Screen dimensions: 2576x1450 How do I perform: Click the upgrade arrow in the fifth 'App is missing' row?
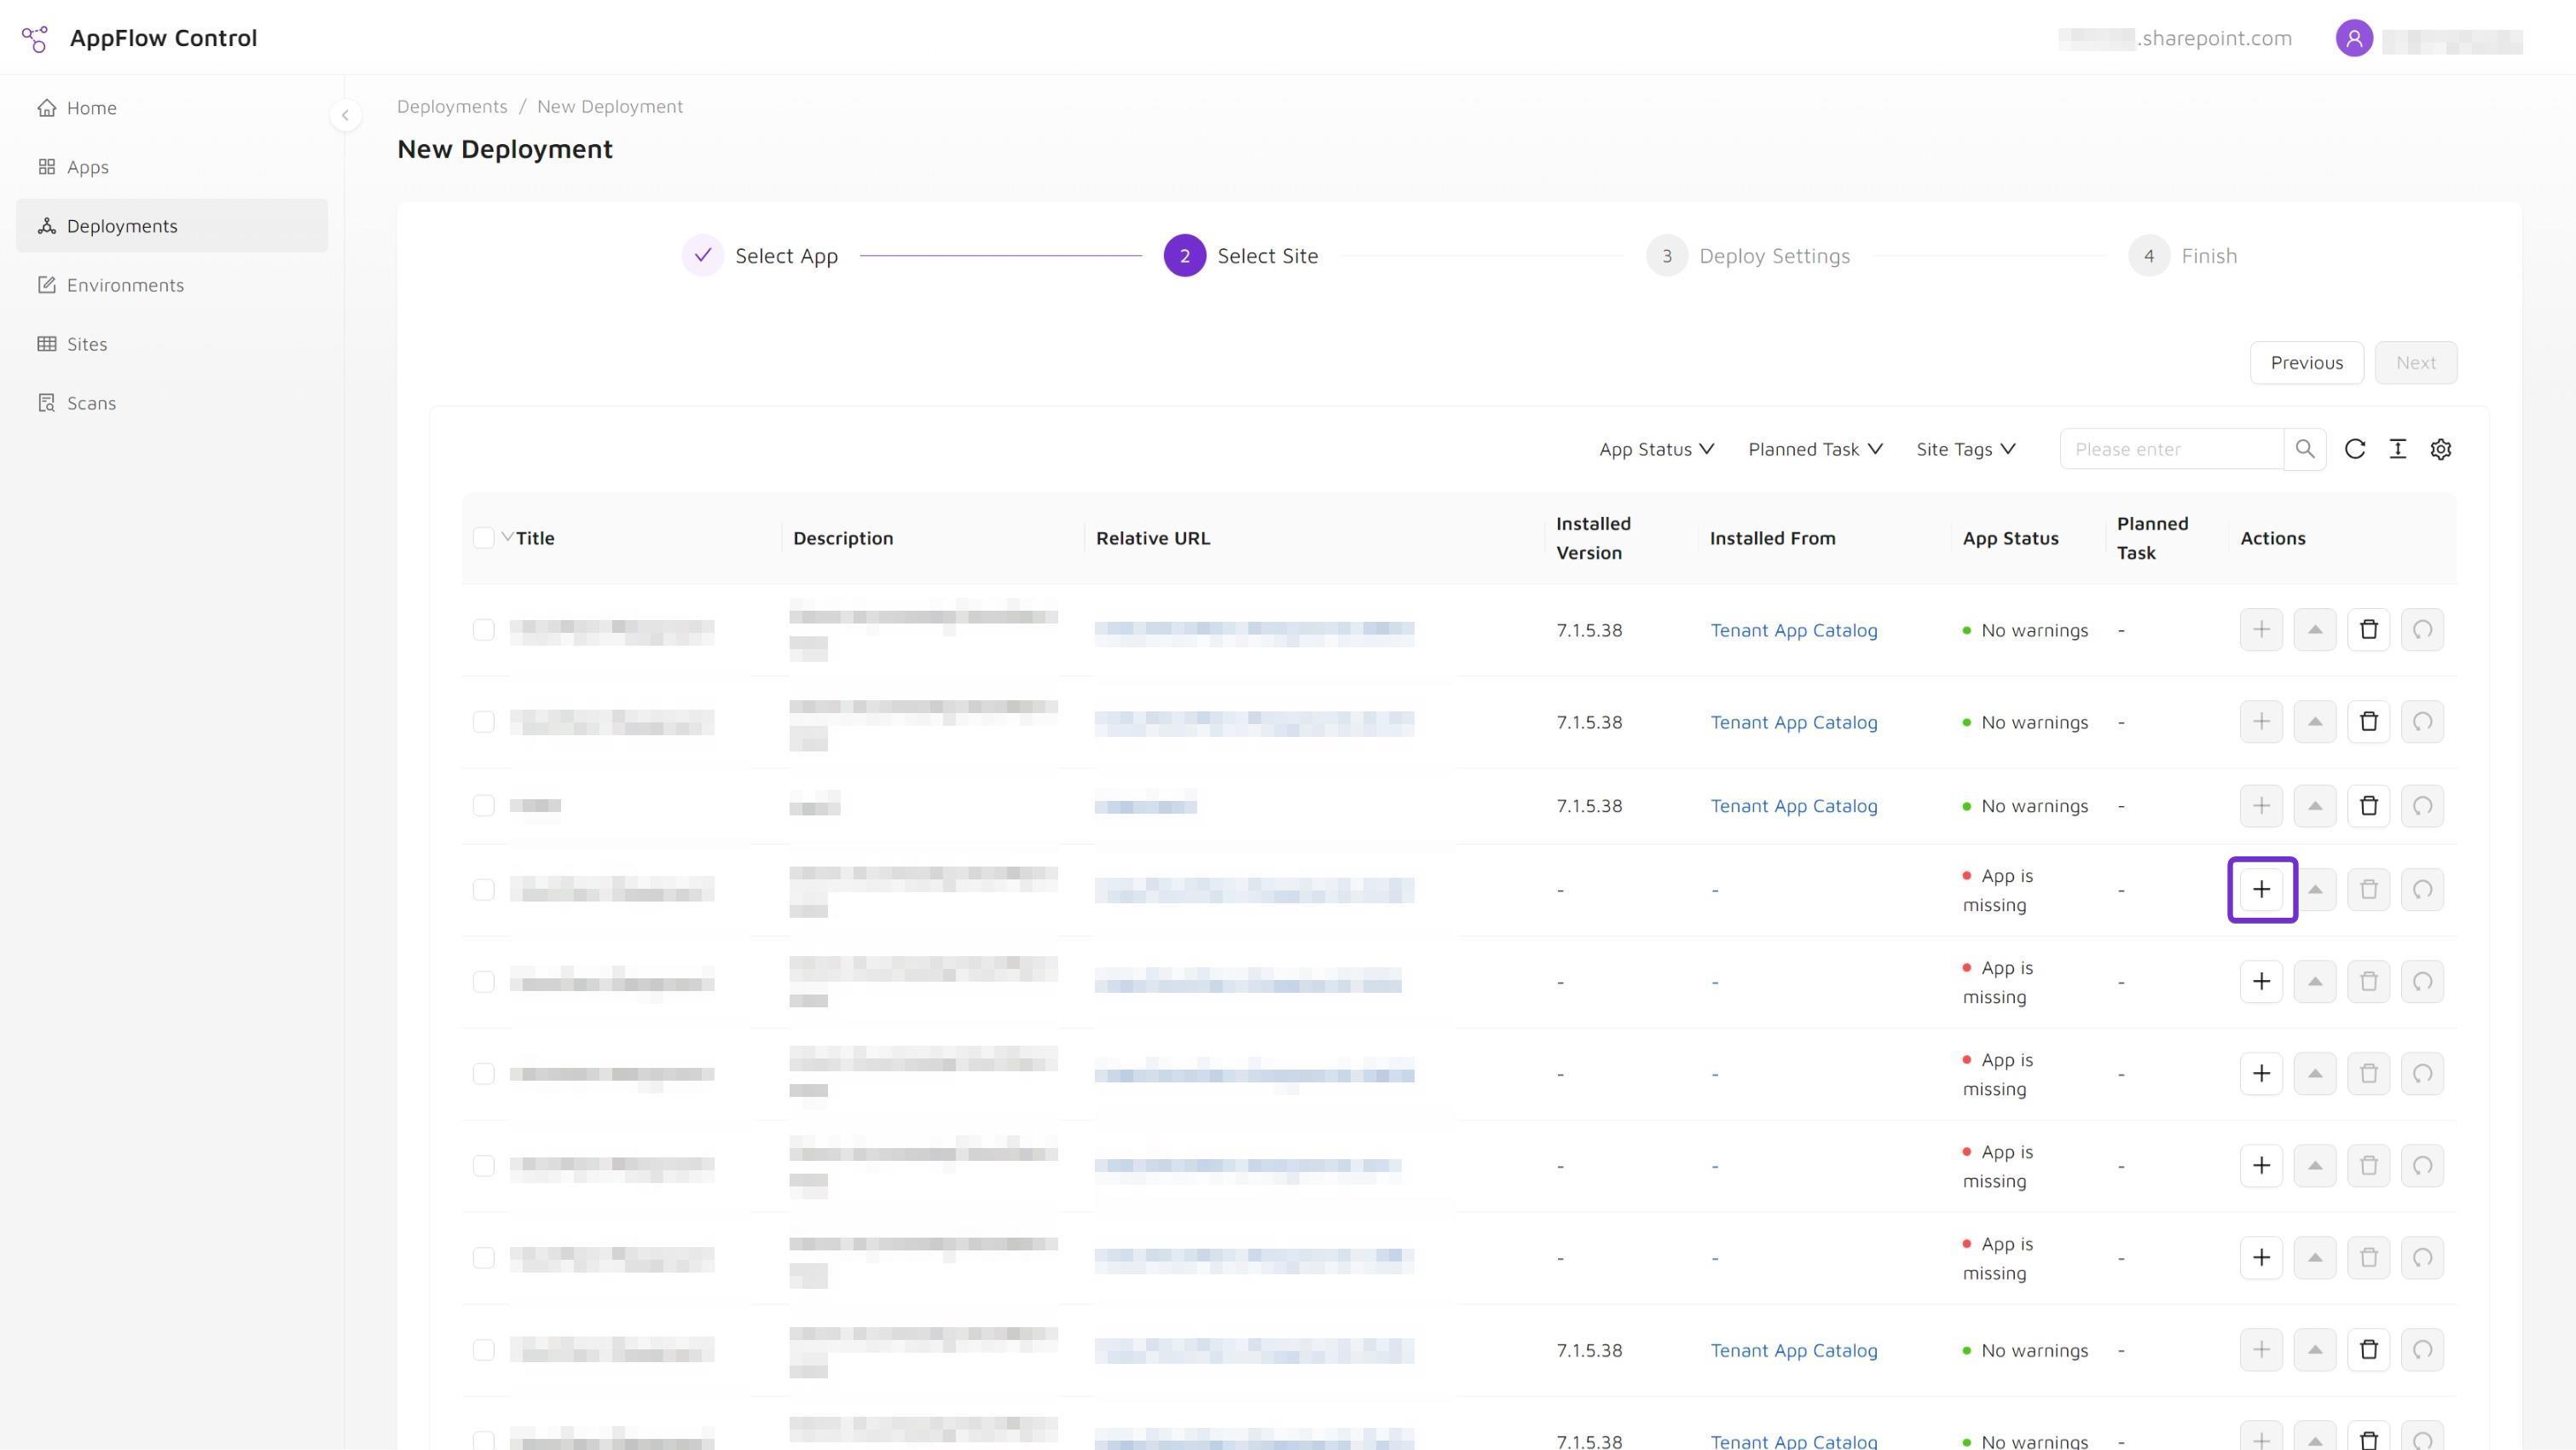[x=2315, y=1258]
